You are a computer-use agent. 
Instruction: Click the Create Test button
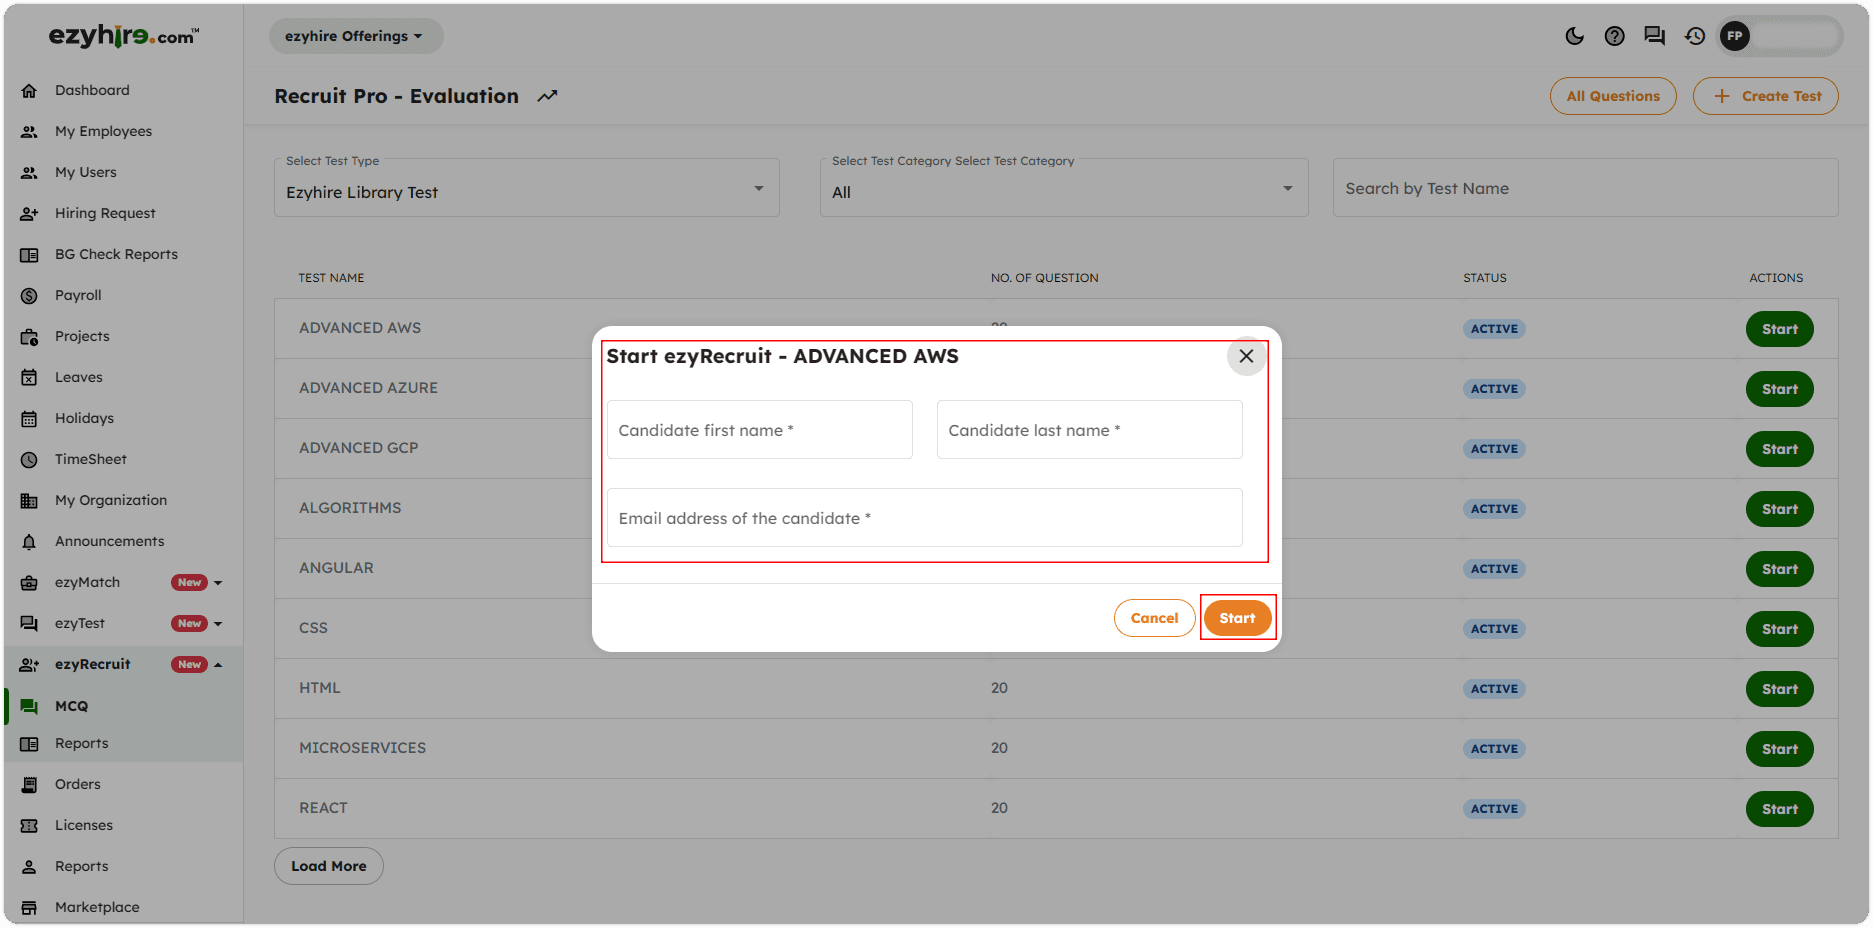pyautogui.click(x=1766, y=96)
